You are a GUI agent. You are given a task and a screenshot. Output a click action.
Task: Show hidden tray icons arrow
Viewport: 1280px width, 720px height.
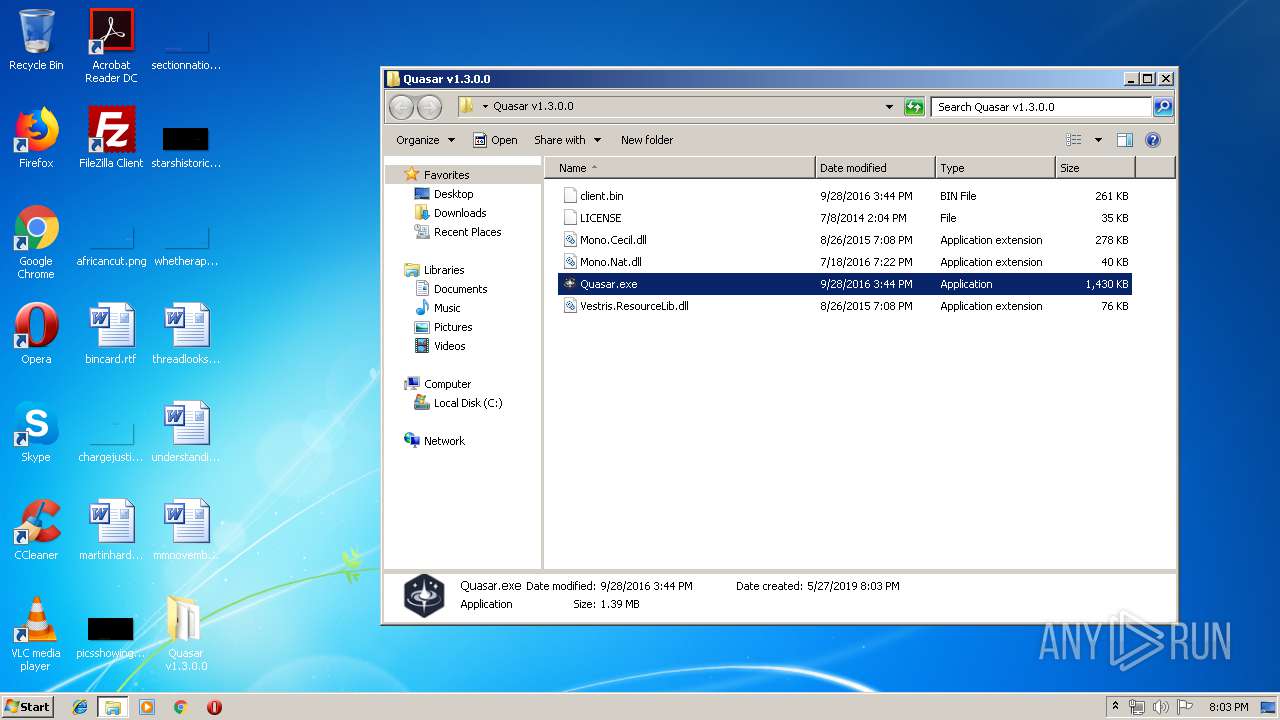click(1116, 706)
